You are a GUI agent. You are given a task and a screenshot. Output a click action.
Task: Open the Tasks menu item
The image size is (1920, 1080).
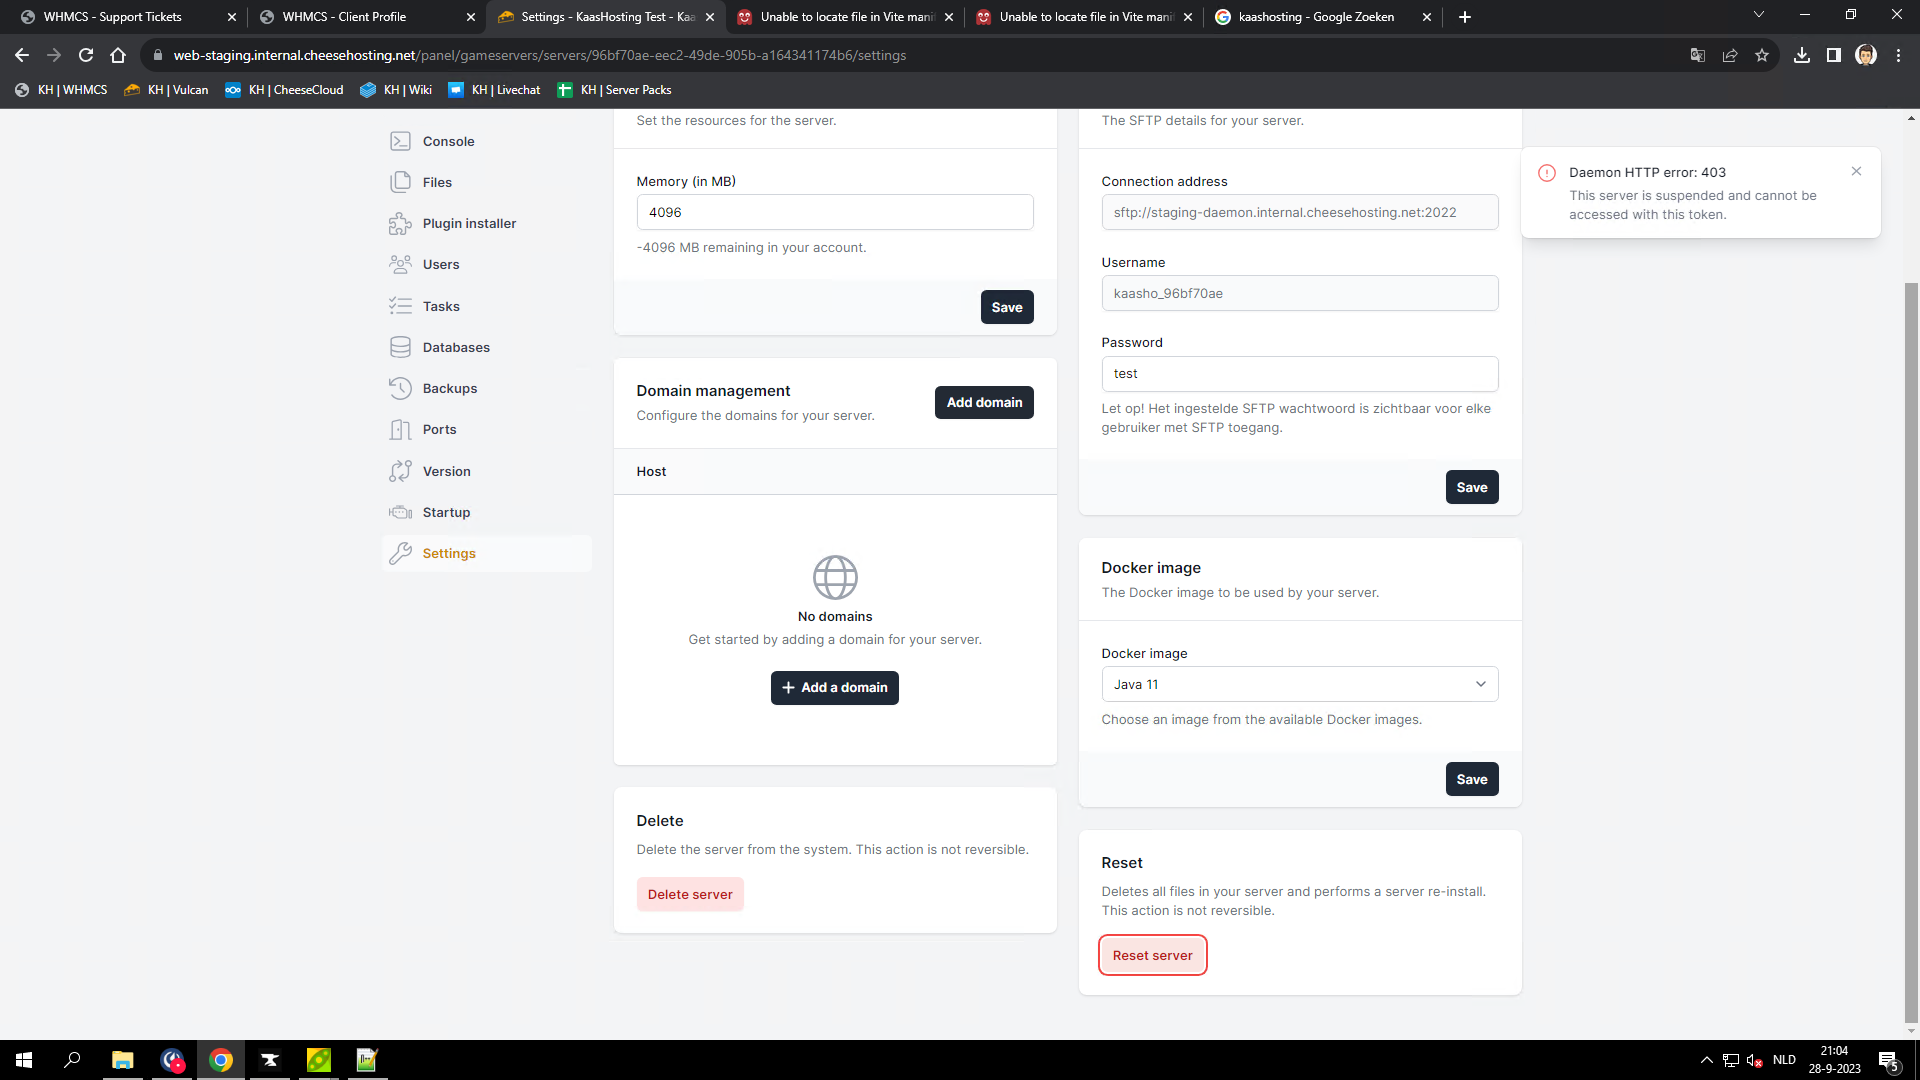[441, 306]
